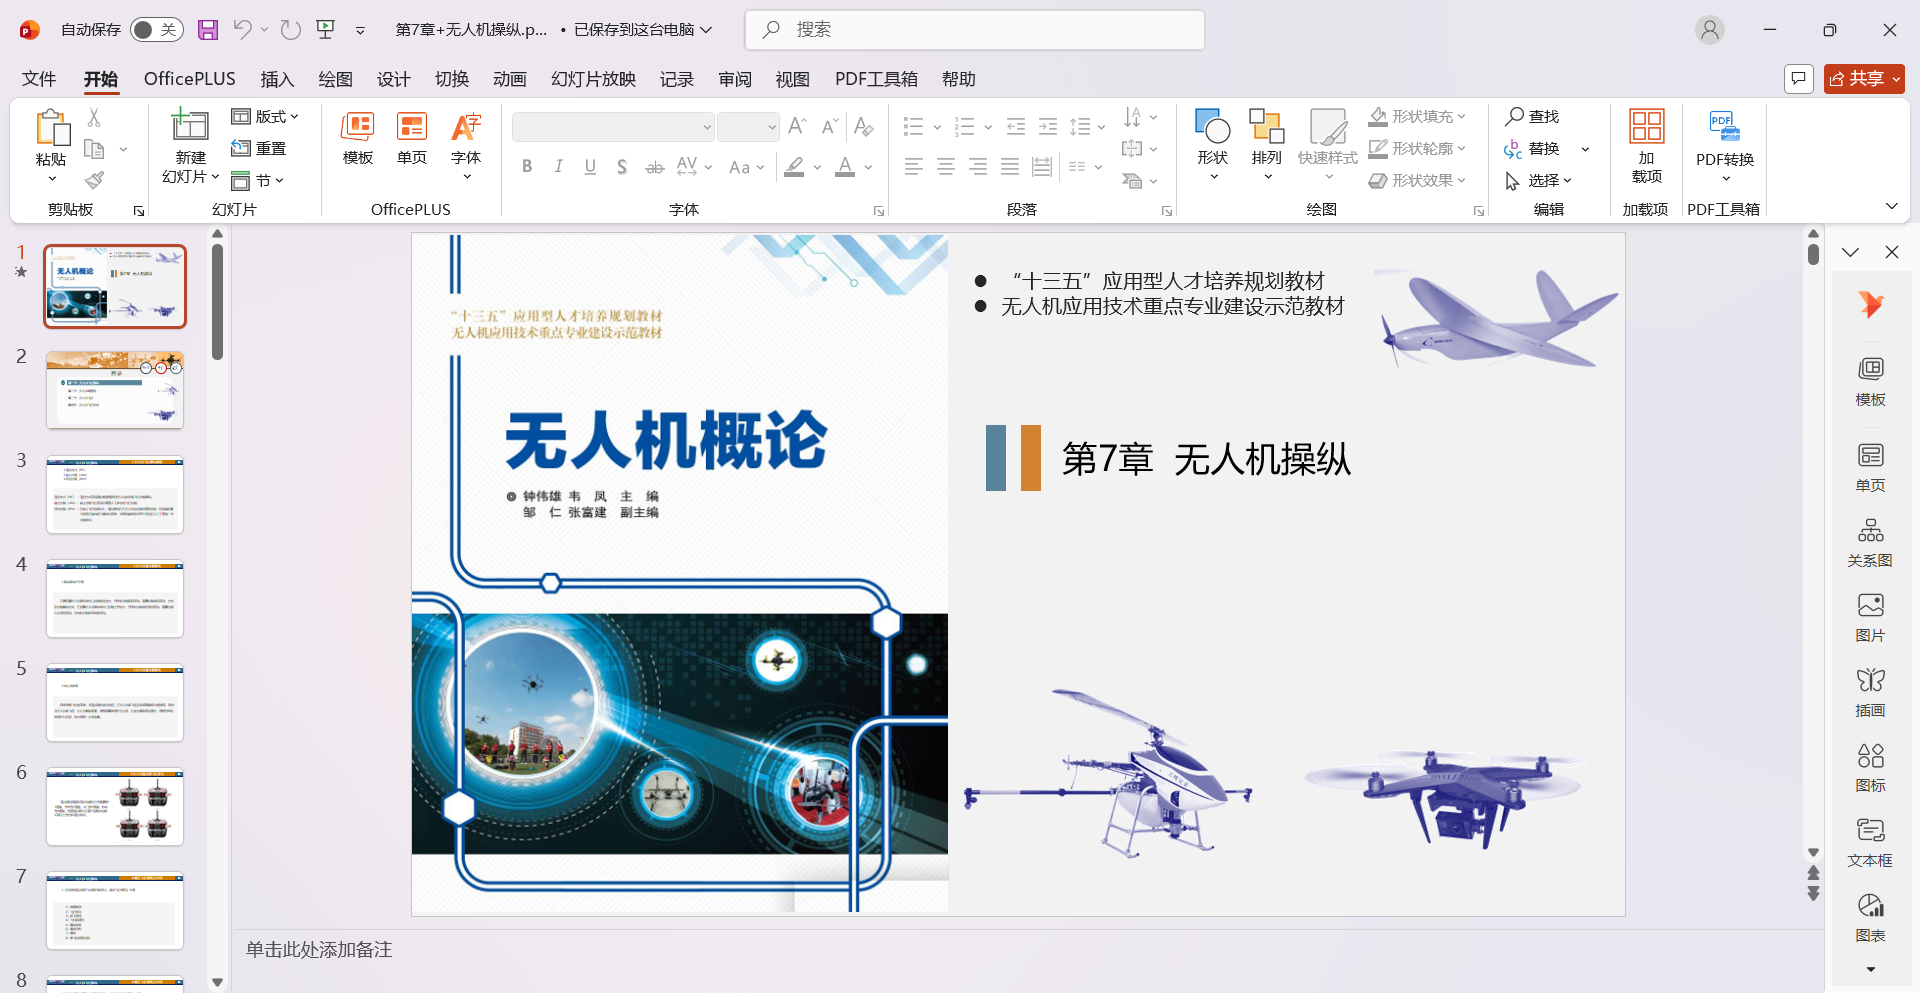Click the New Slide (新建幻灯片) icon
Image resolution: width=1920 pixels, height=993 pixels.
[190, 126]
